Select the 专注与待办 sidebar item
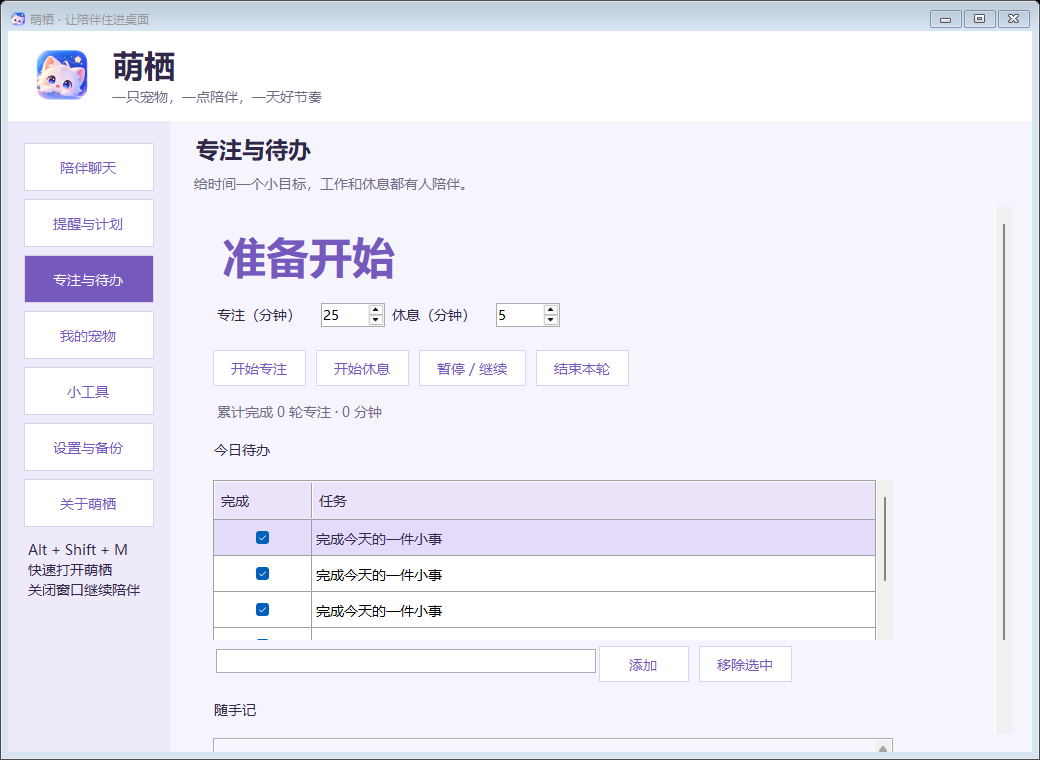The image size is (1040, 760). click(89, 279)
